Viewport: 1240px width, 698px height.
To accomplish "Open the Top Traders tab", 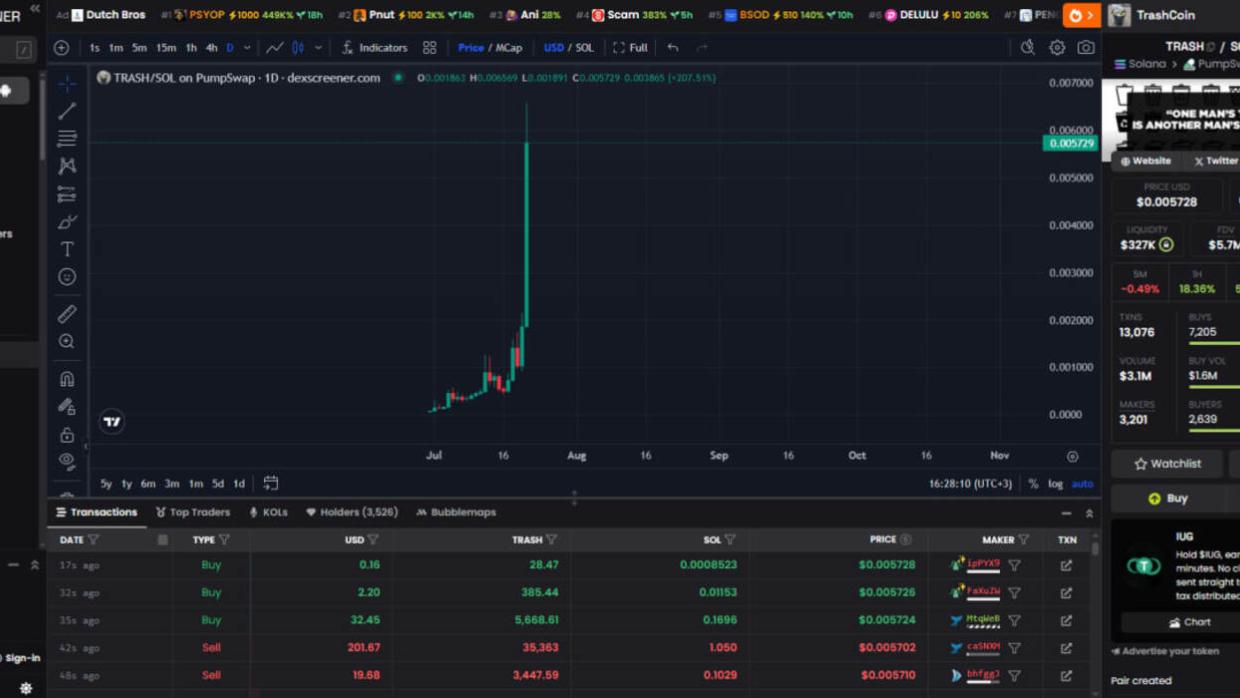I will 193,512.
